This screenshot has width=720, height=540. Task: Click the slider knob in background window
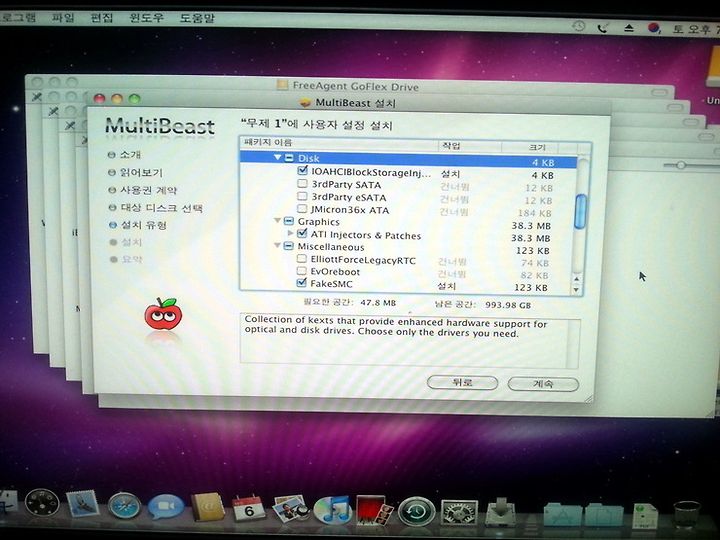(x=681, y=165)
